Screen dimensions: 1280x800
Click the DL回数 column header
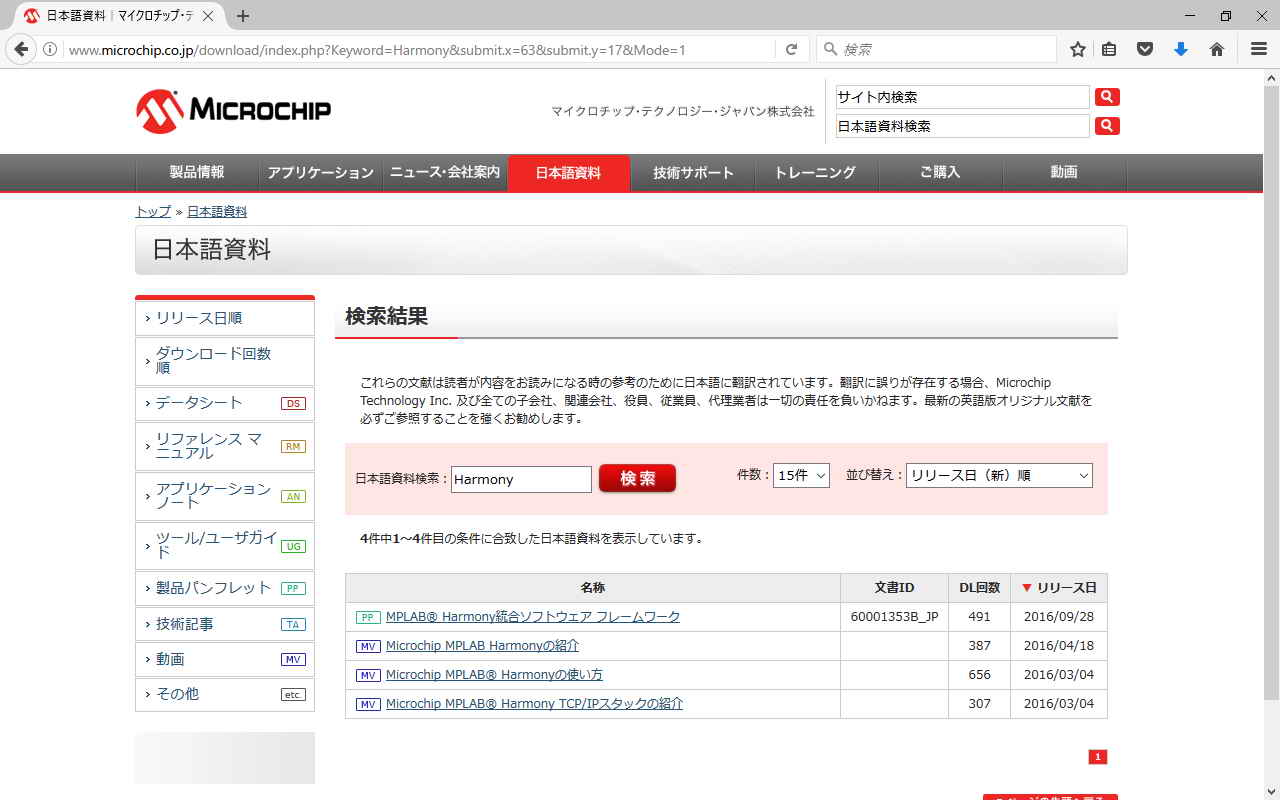tap(979, 588)
